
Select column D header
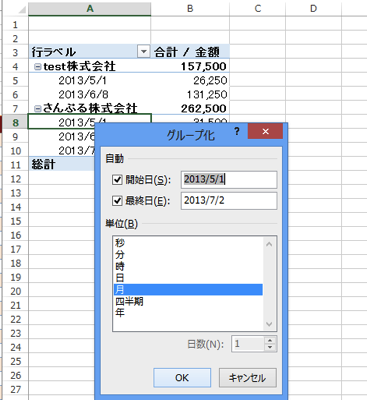pyautogui.click(x=313, y=9)
